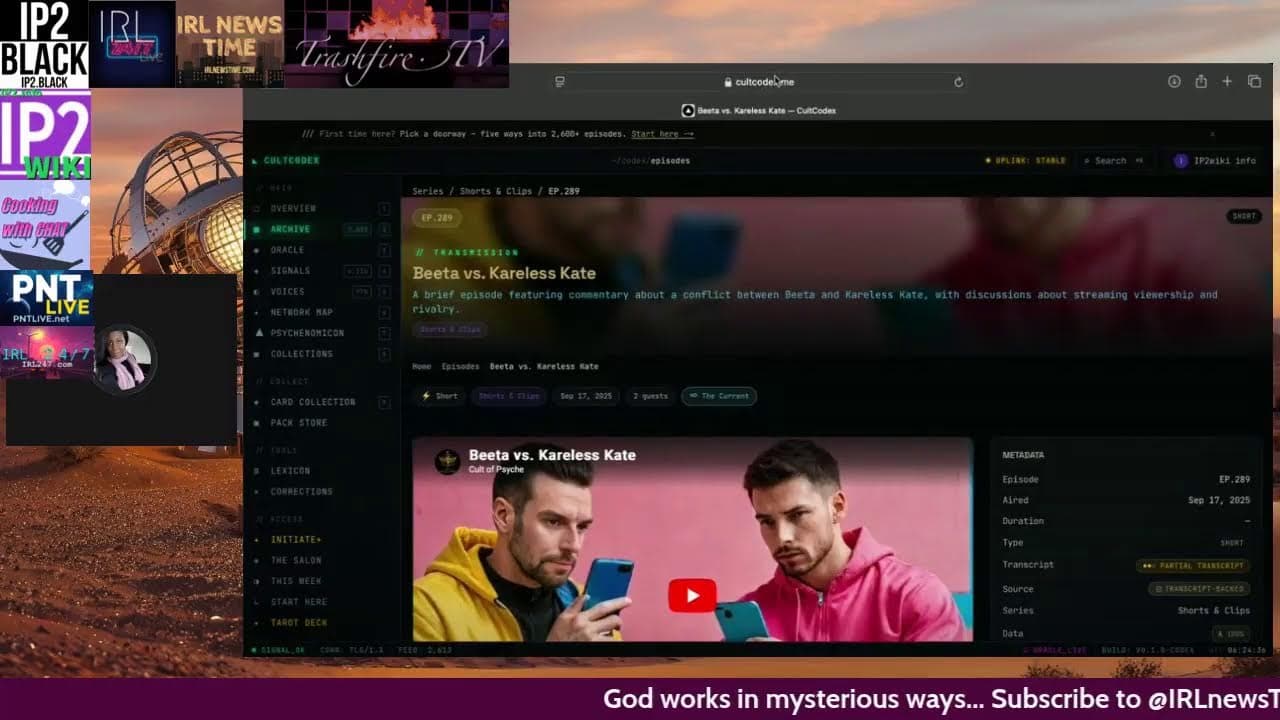Open a new tab with plus icon
1280x720 pixels.
click(1227, 82)
